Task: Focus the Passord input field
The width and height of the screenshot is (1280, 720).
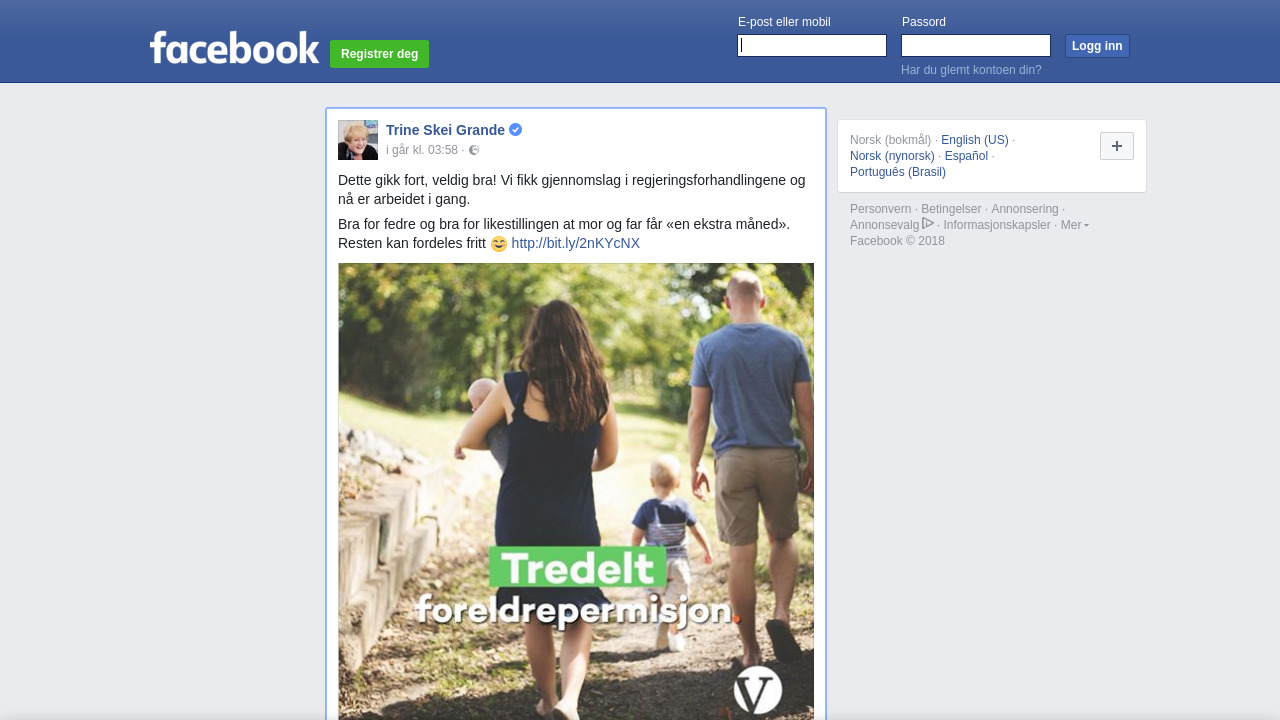Action: tap(976, 46)
